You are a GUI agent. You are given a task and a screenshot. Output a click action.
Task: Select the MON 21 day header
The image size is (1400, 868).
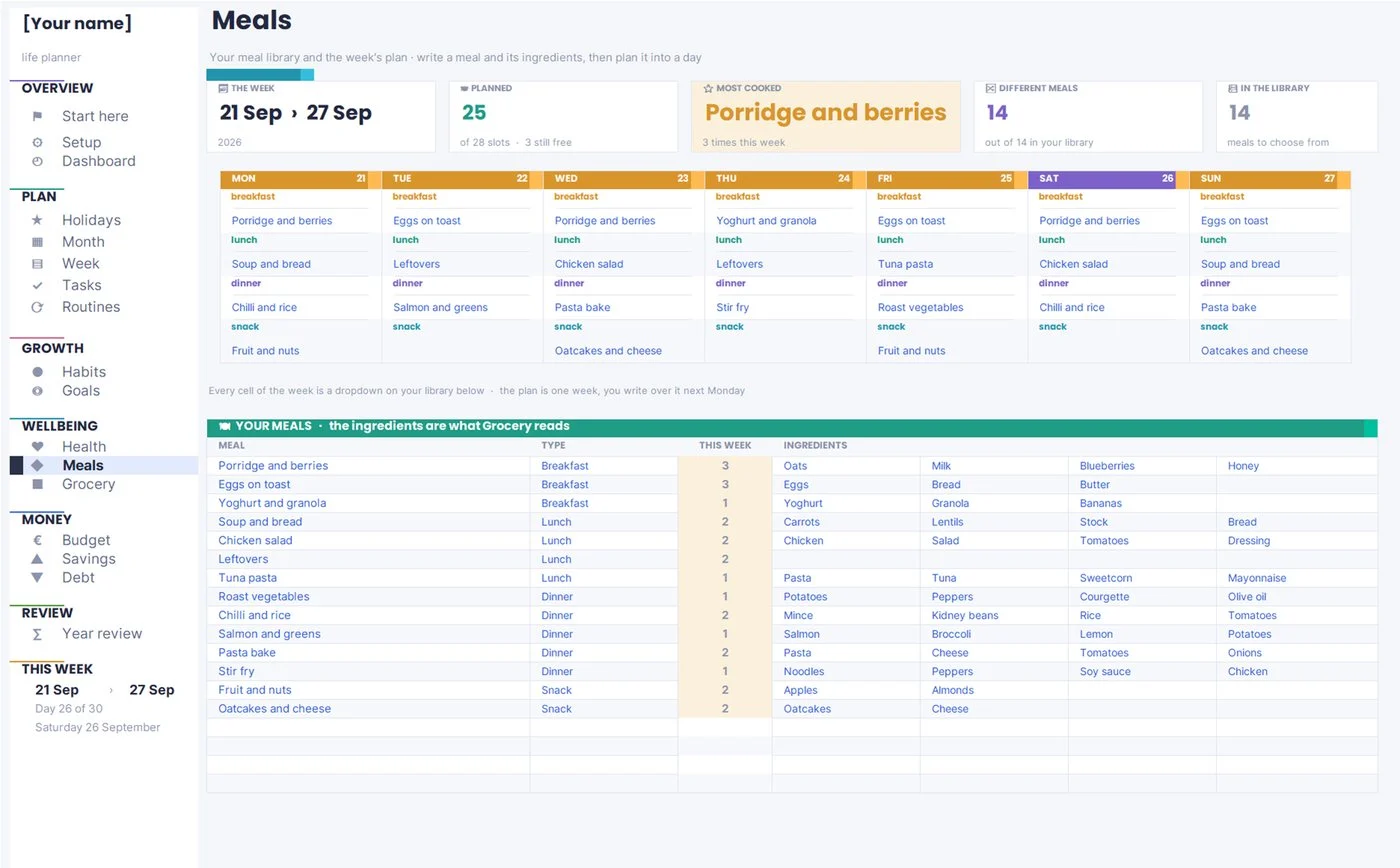(300, 179)
